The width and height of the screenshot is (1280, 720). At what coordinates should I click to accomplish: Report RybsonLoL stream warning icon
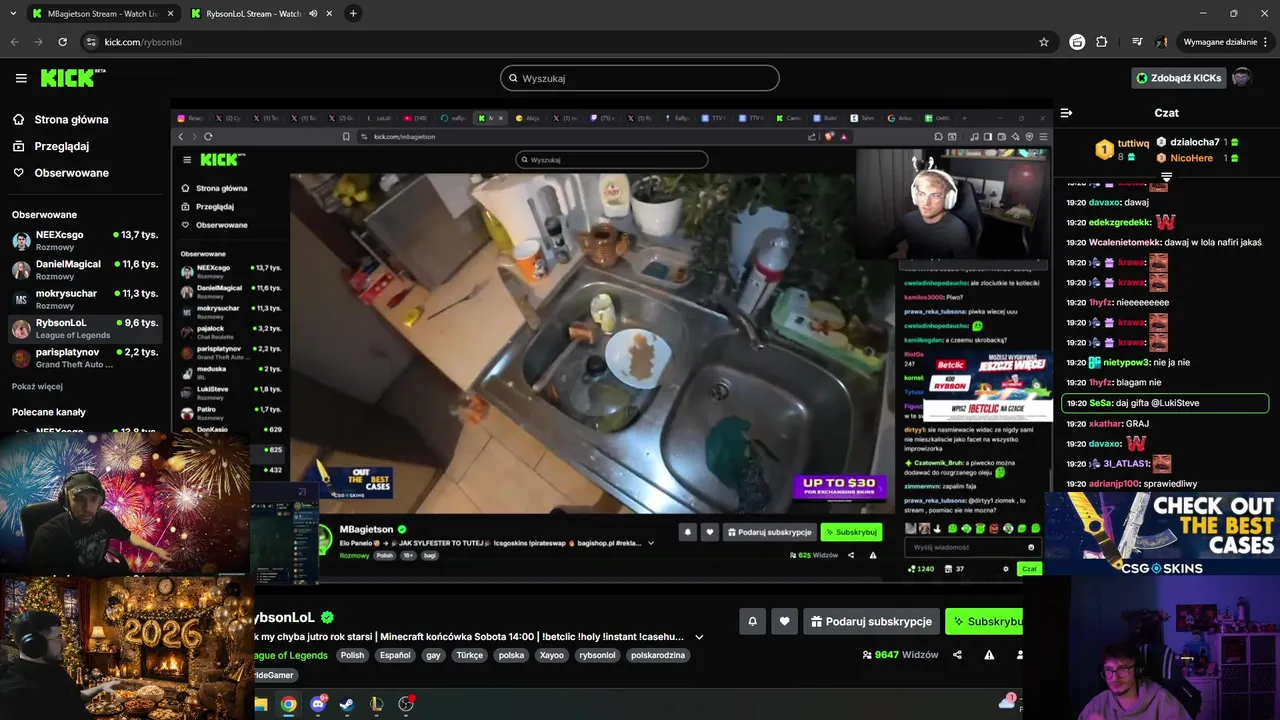(x=989, y=655)
